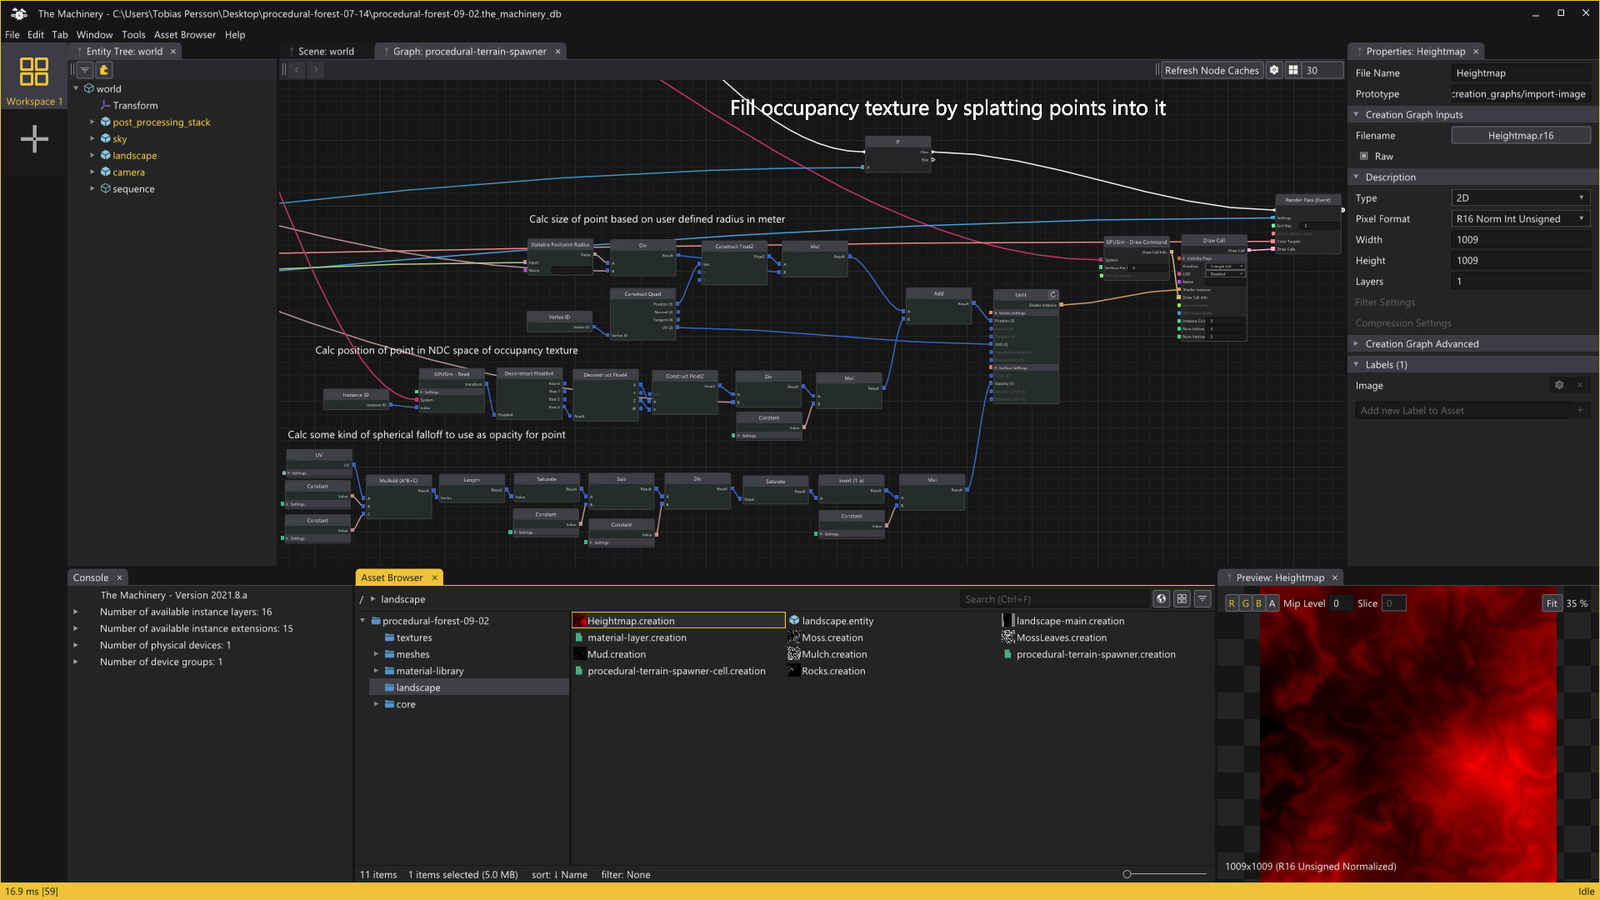Click Fit button in Preview

coord(1551,603)
